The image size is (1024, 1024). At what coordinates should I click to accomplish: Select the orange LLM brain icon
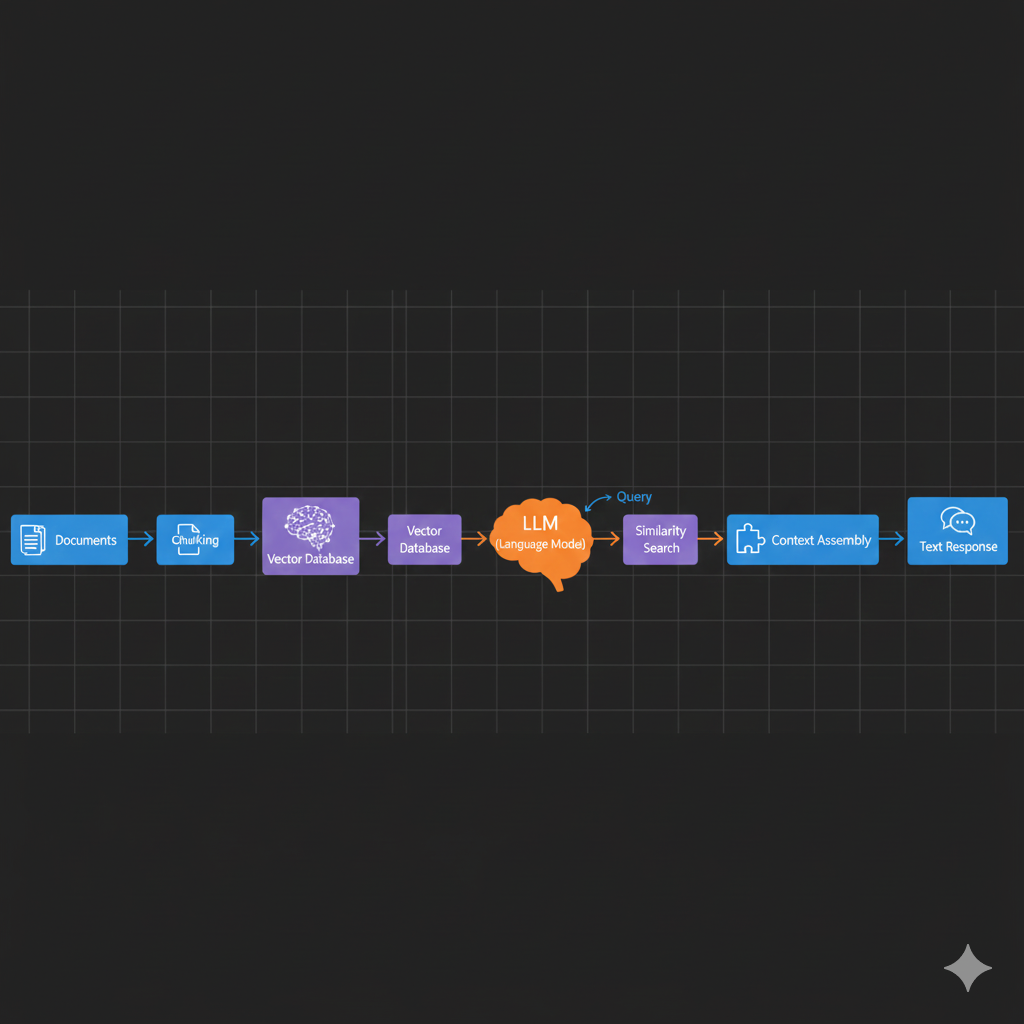pyautogui.click(x=540, y=535)
